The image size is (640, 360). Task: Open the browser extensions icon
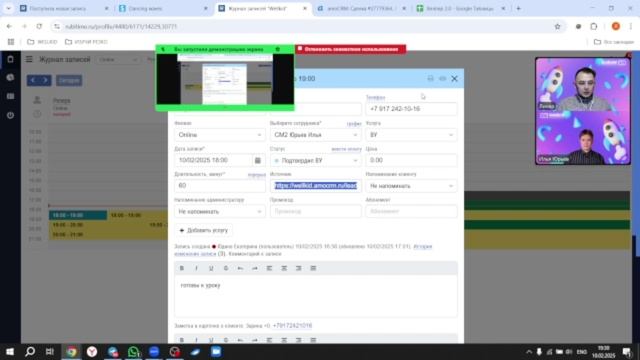point(594,27)
